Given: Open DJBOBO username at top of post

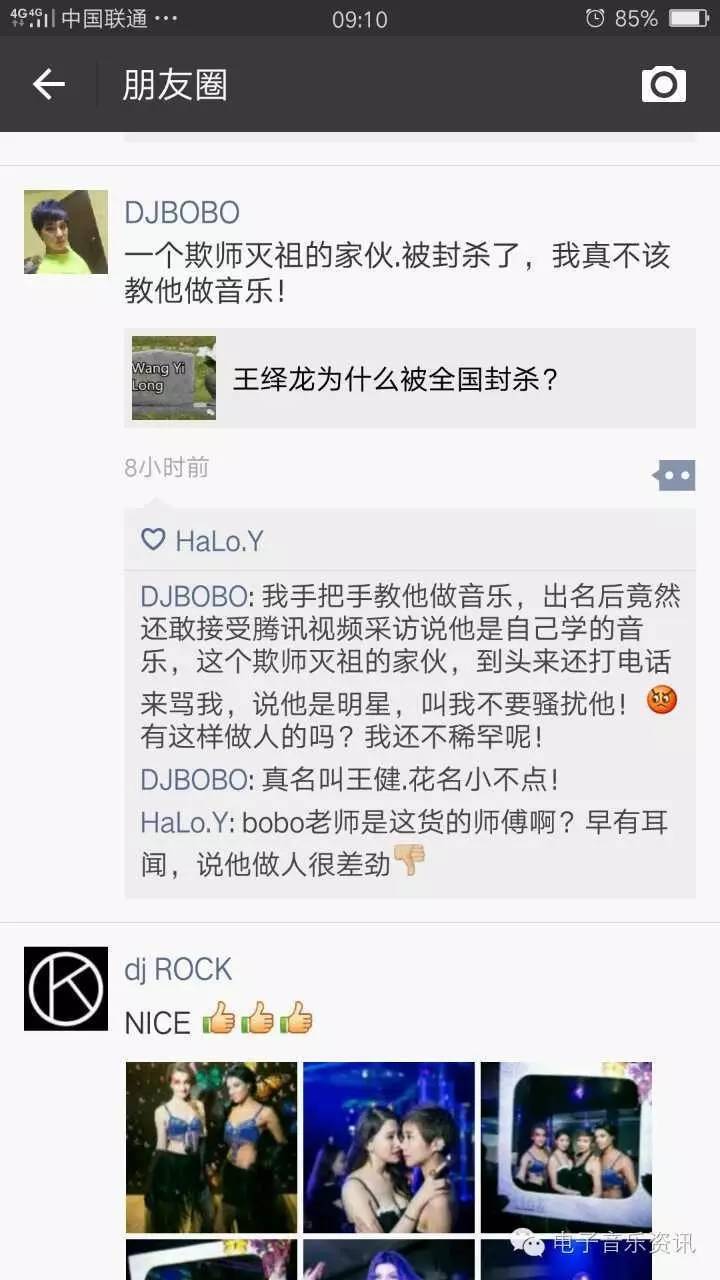Looking at the screenshot, I should (x=182, y=212).
